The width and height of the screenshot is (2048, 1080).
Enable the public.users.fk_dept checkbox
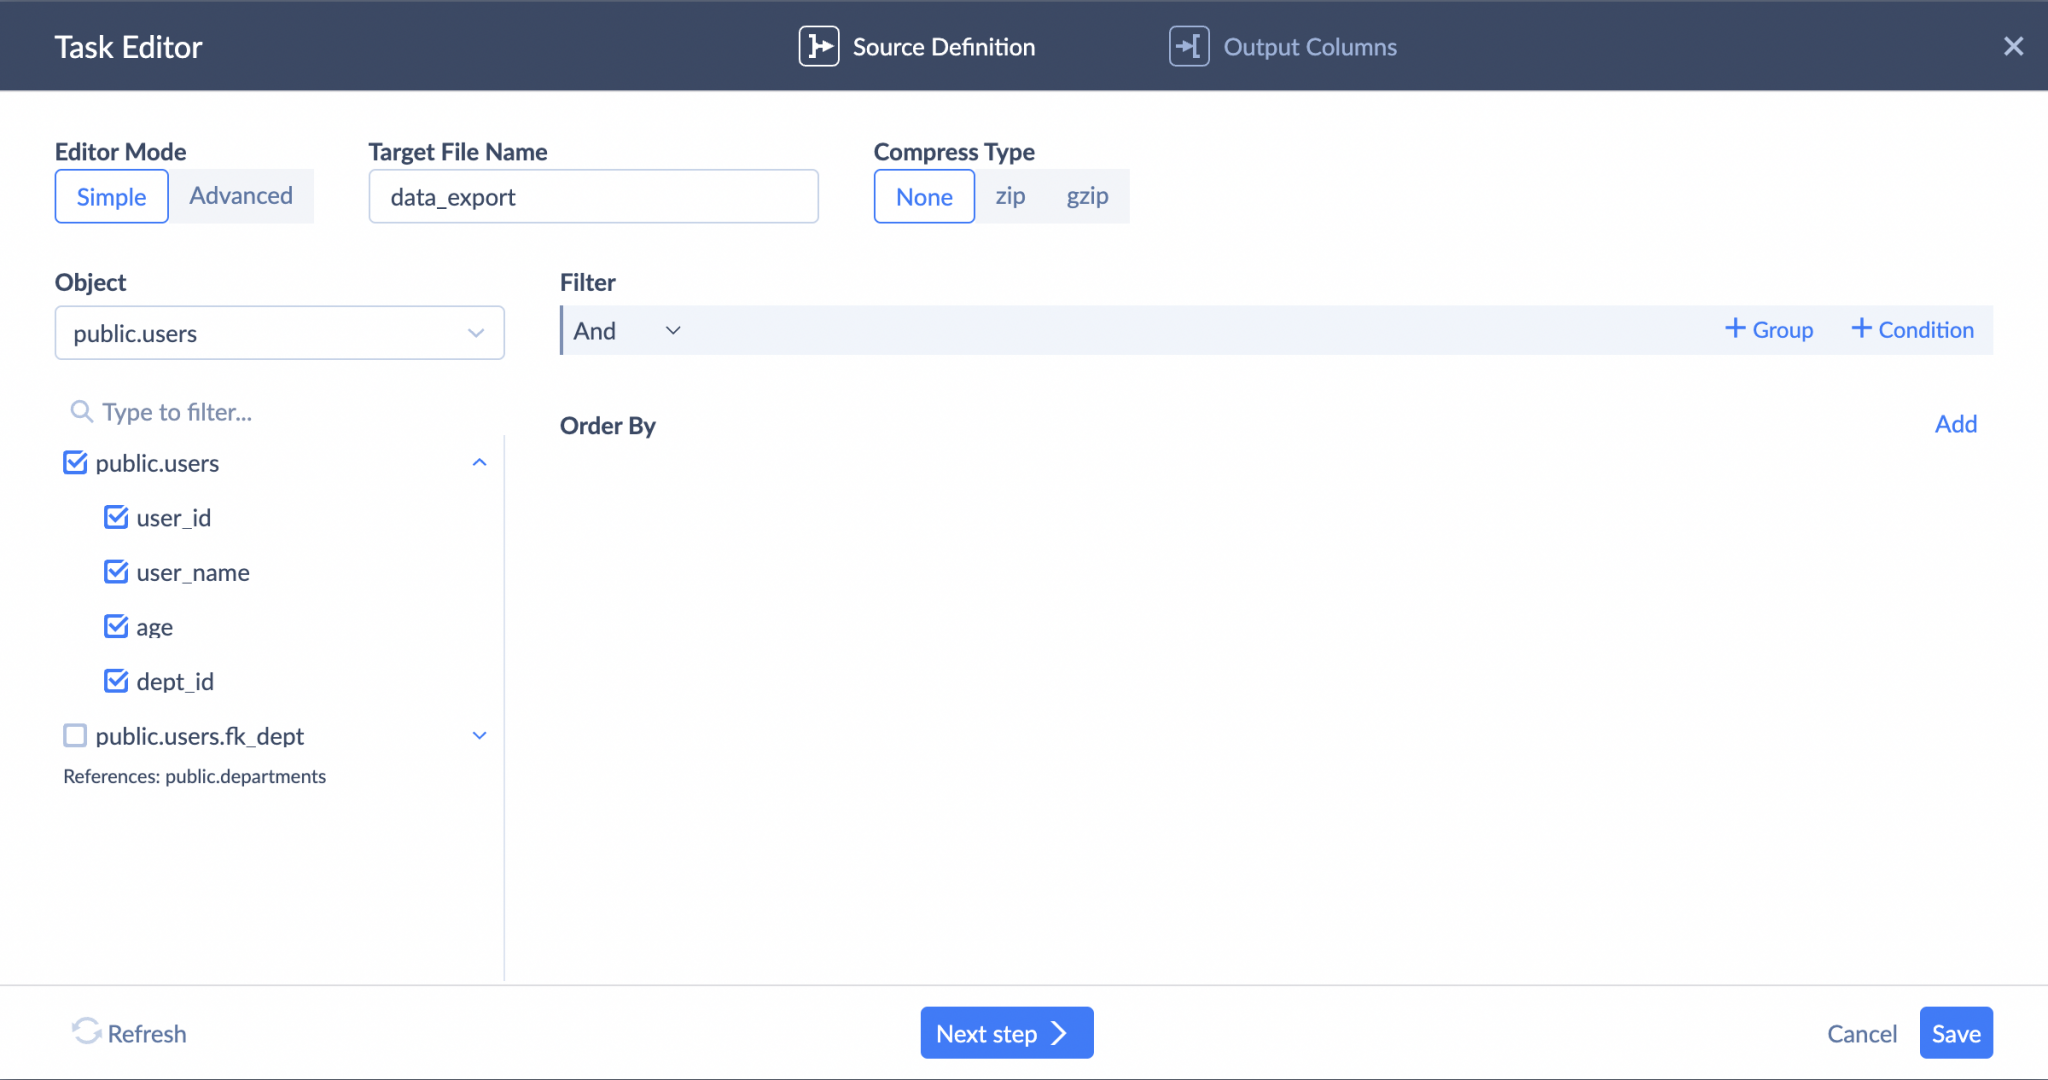pos(75,735)
